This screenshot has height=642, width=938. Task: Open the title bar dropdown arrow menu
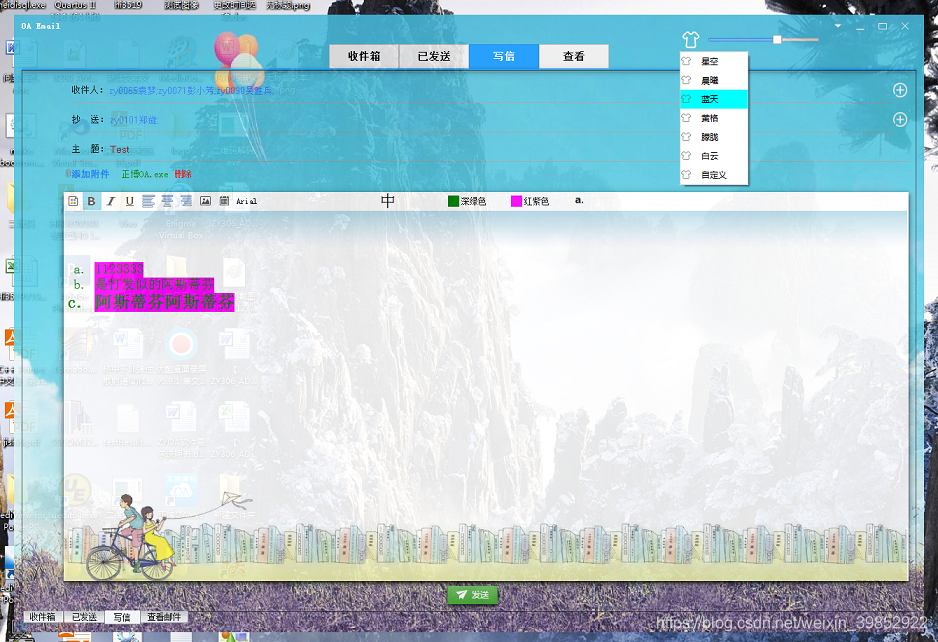[x=838, y=26]
